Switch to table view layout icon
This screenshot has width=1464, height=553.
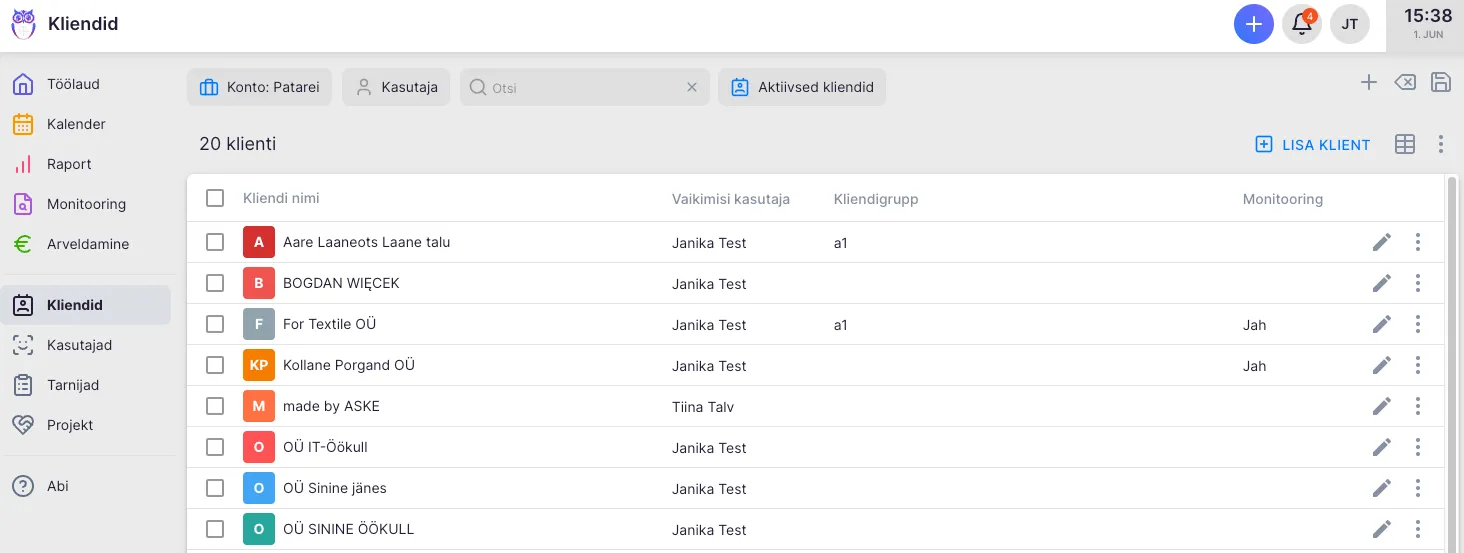(x=1405, y=145)
